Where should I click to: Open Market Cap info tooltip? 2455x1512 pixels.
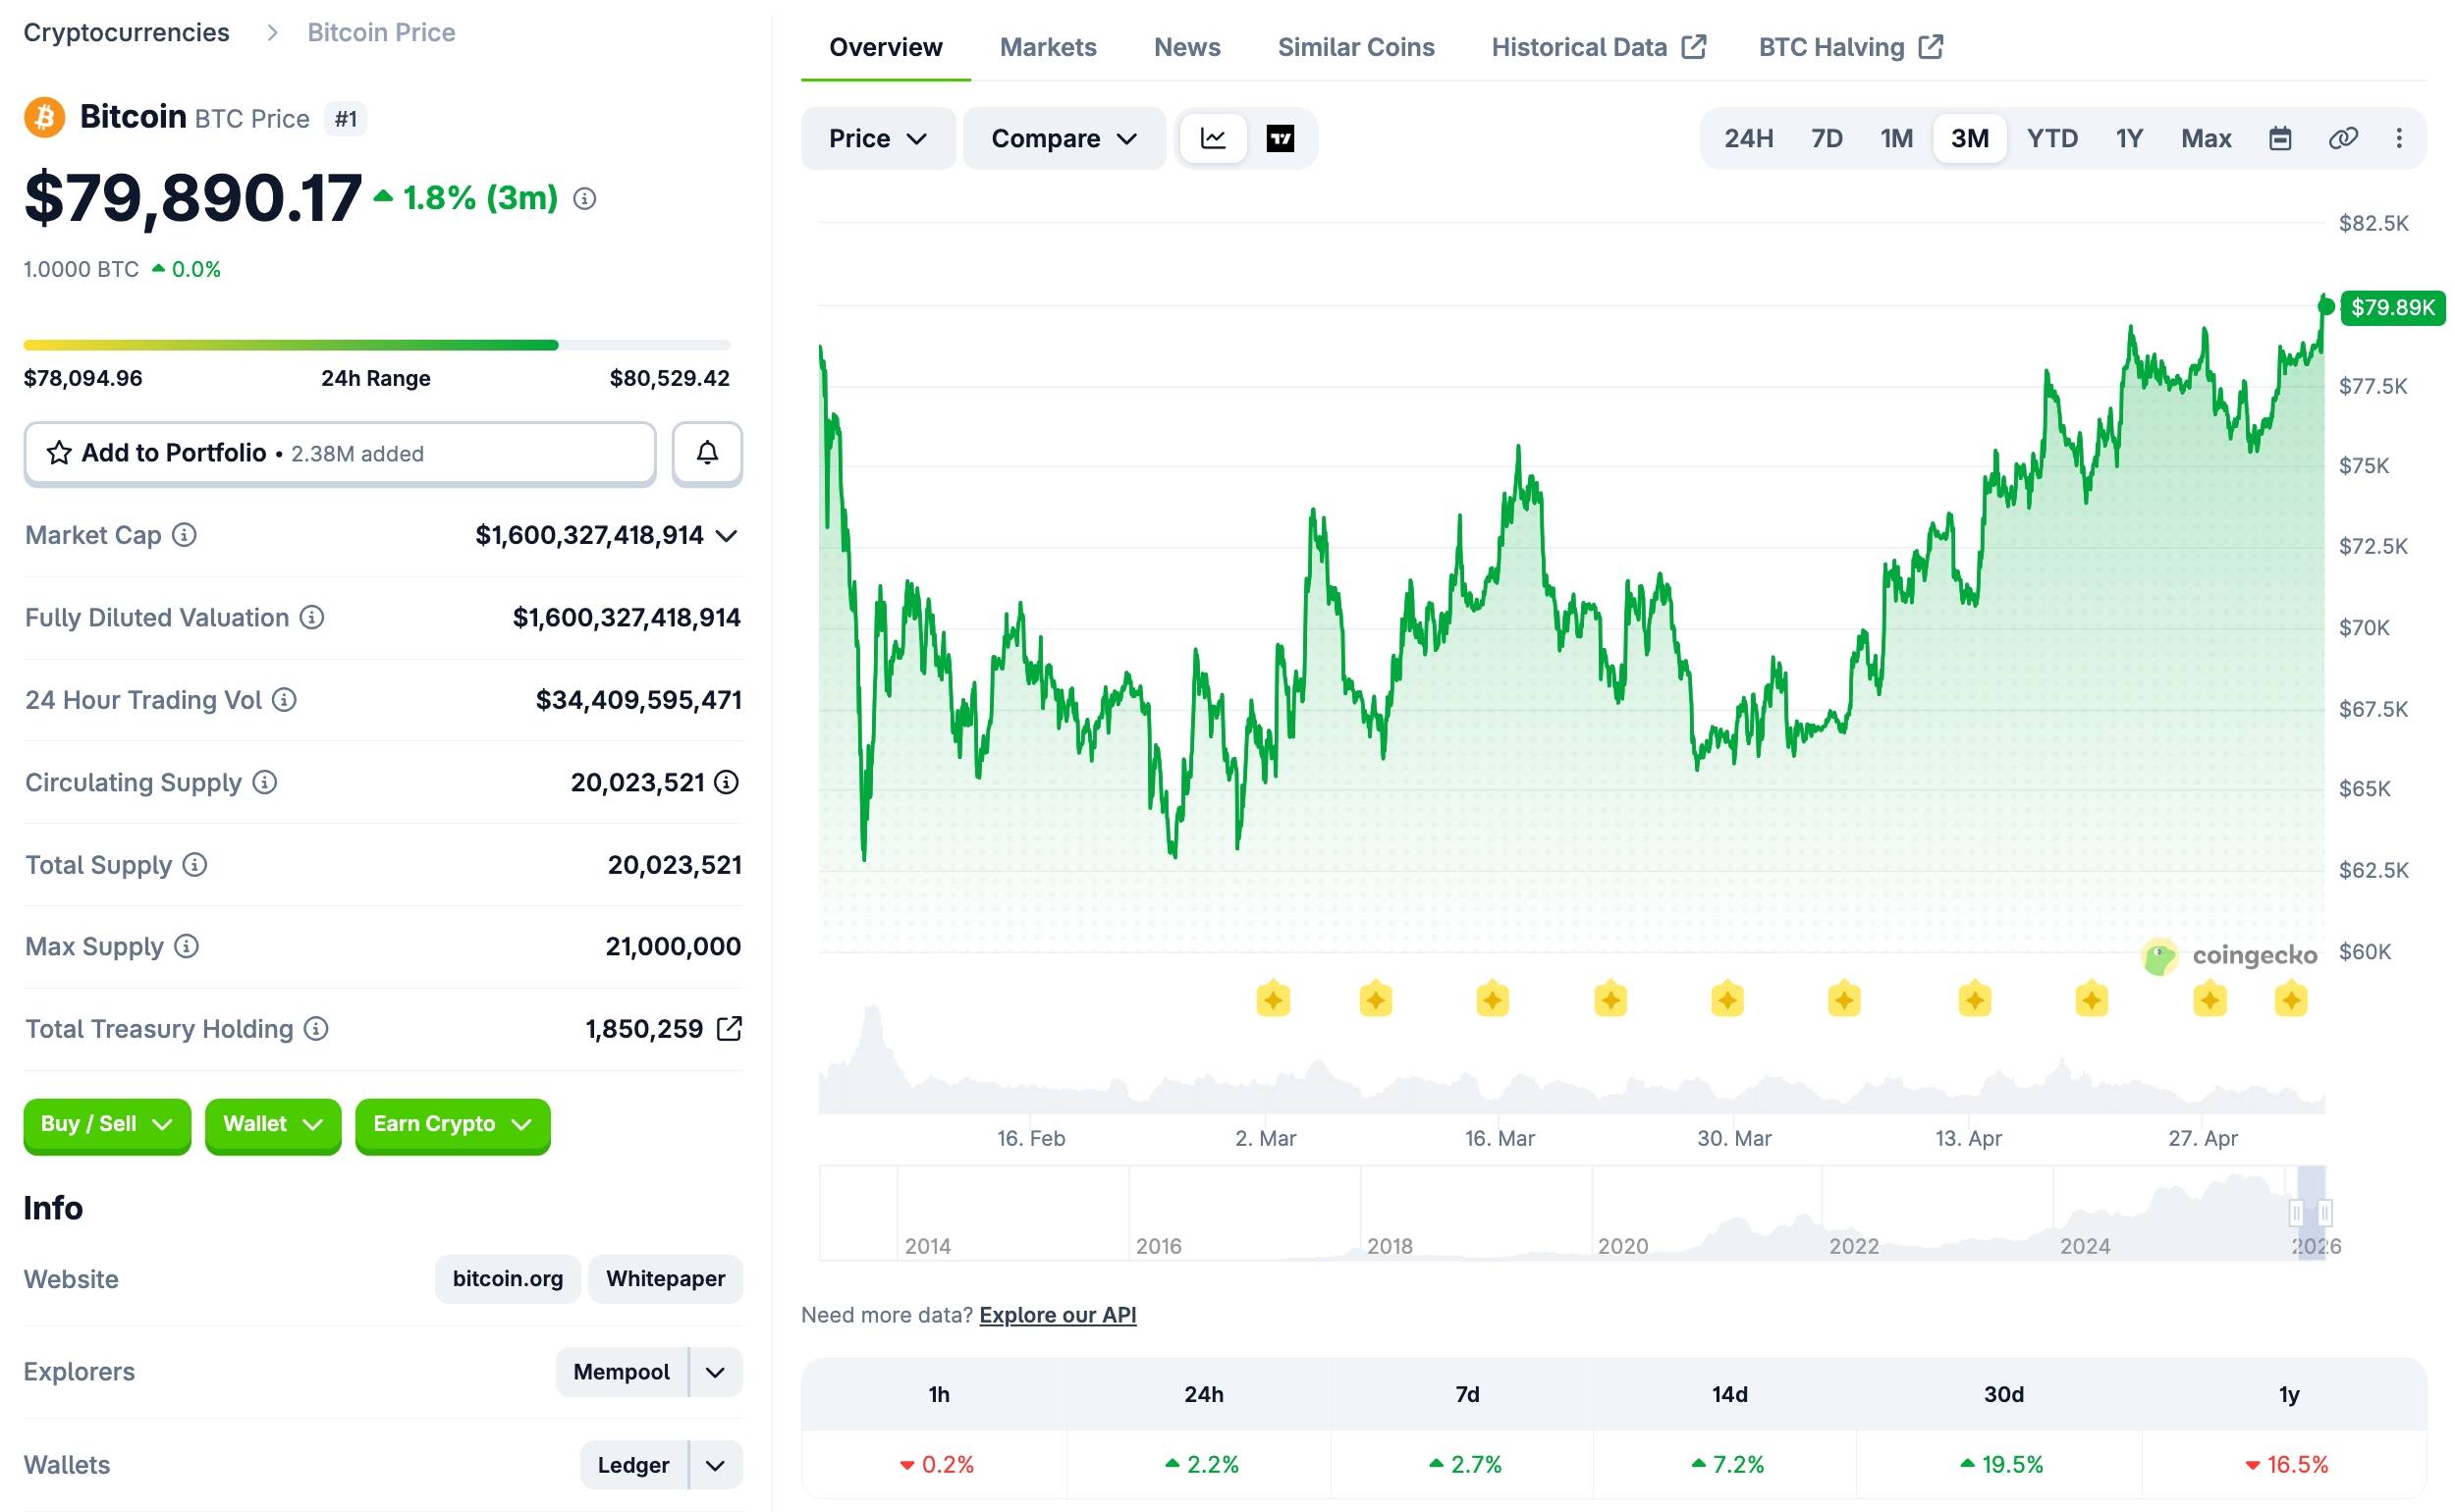(184, 535)
